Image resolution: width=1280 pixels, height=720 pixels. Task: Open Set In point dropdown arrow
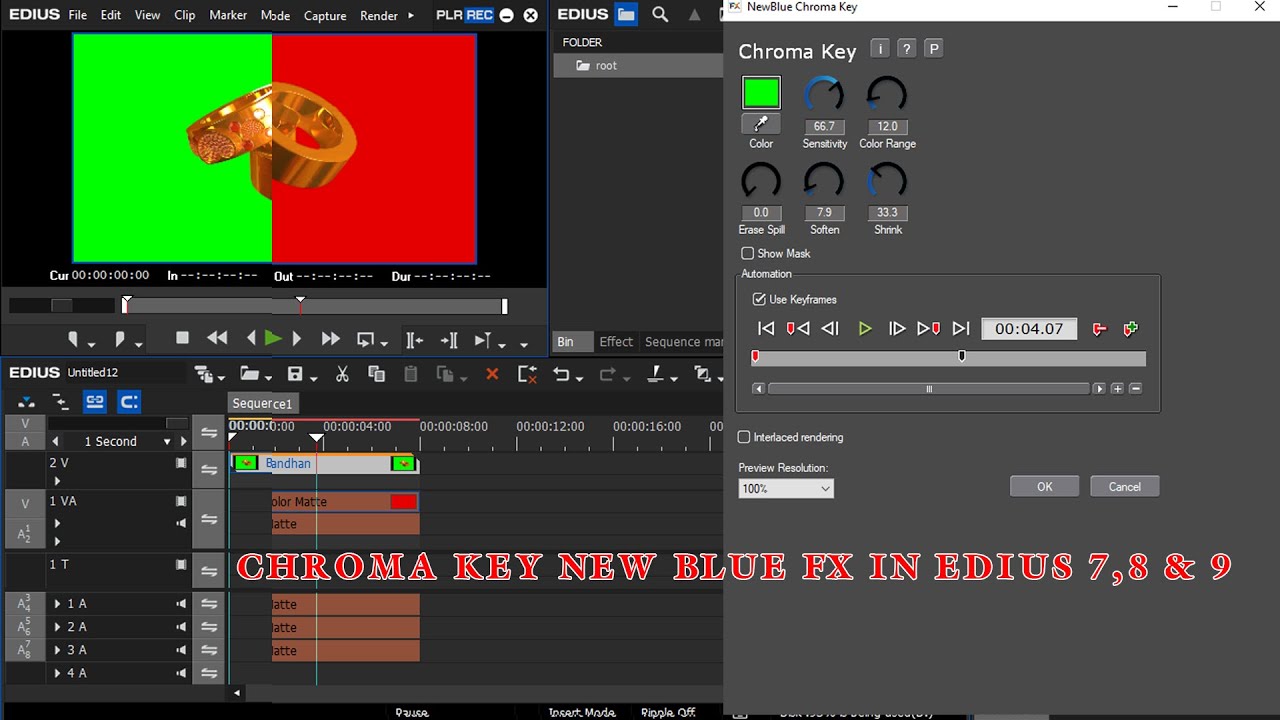click(x=91, y=344)
